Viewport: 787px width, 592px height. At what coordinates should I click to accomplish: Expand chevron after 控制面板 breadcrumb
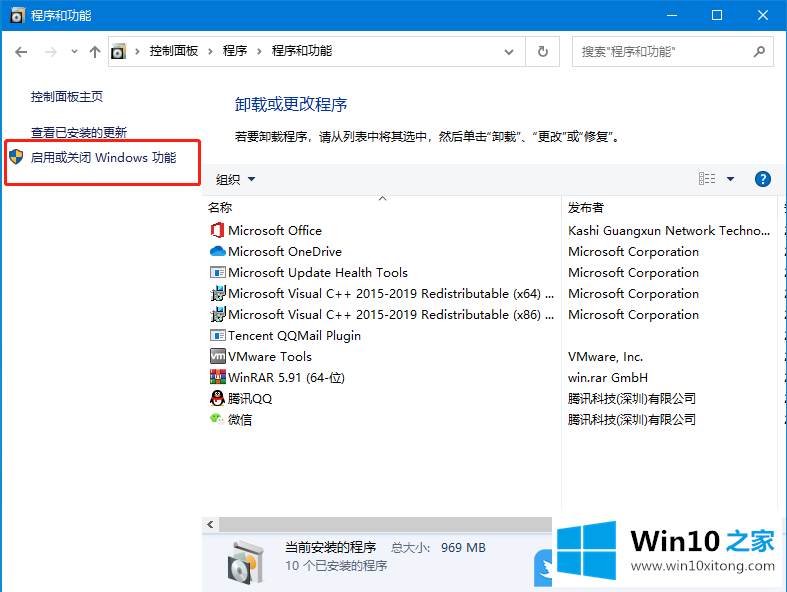210,51
